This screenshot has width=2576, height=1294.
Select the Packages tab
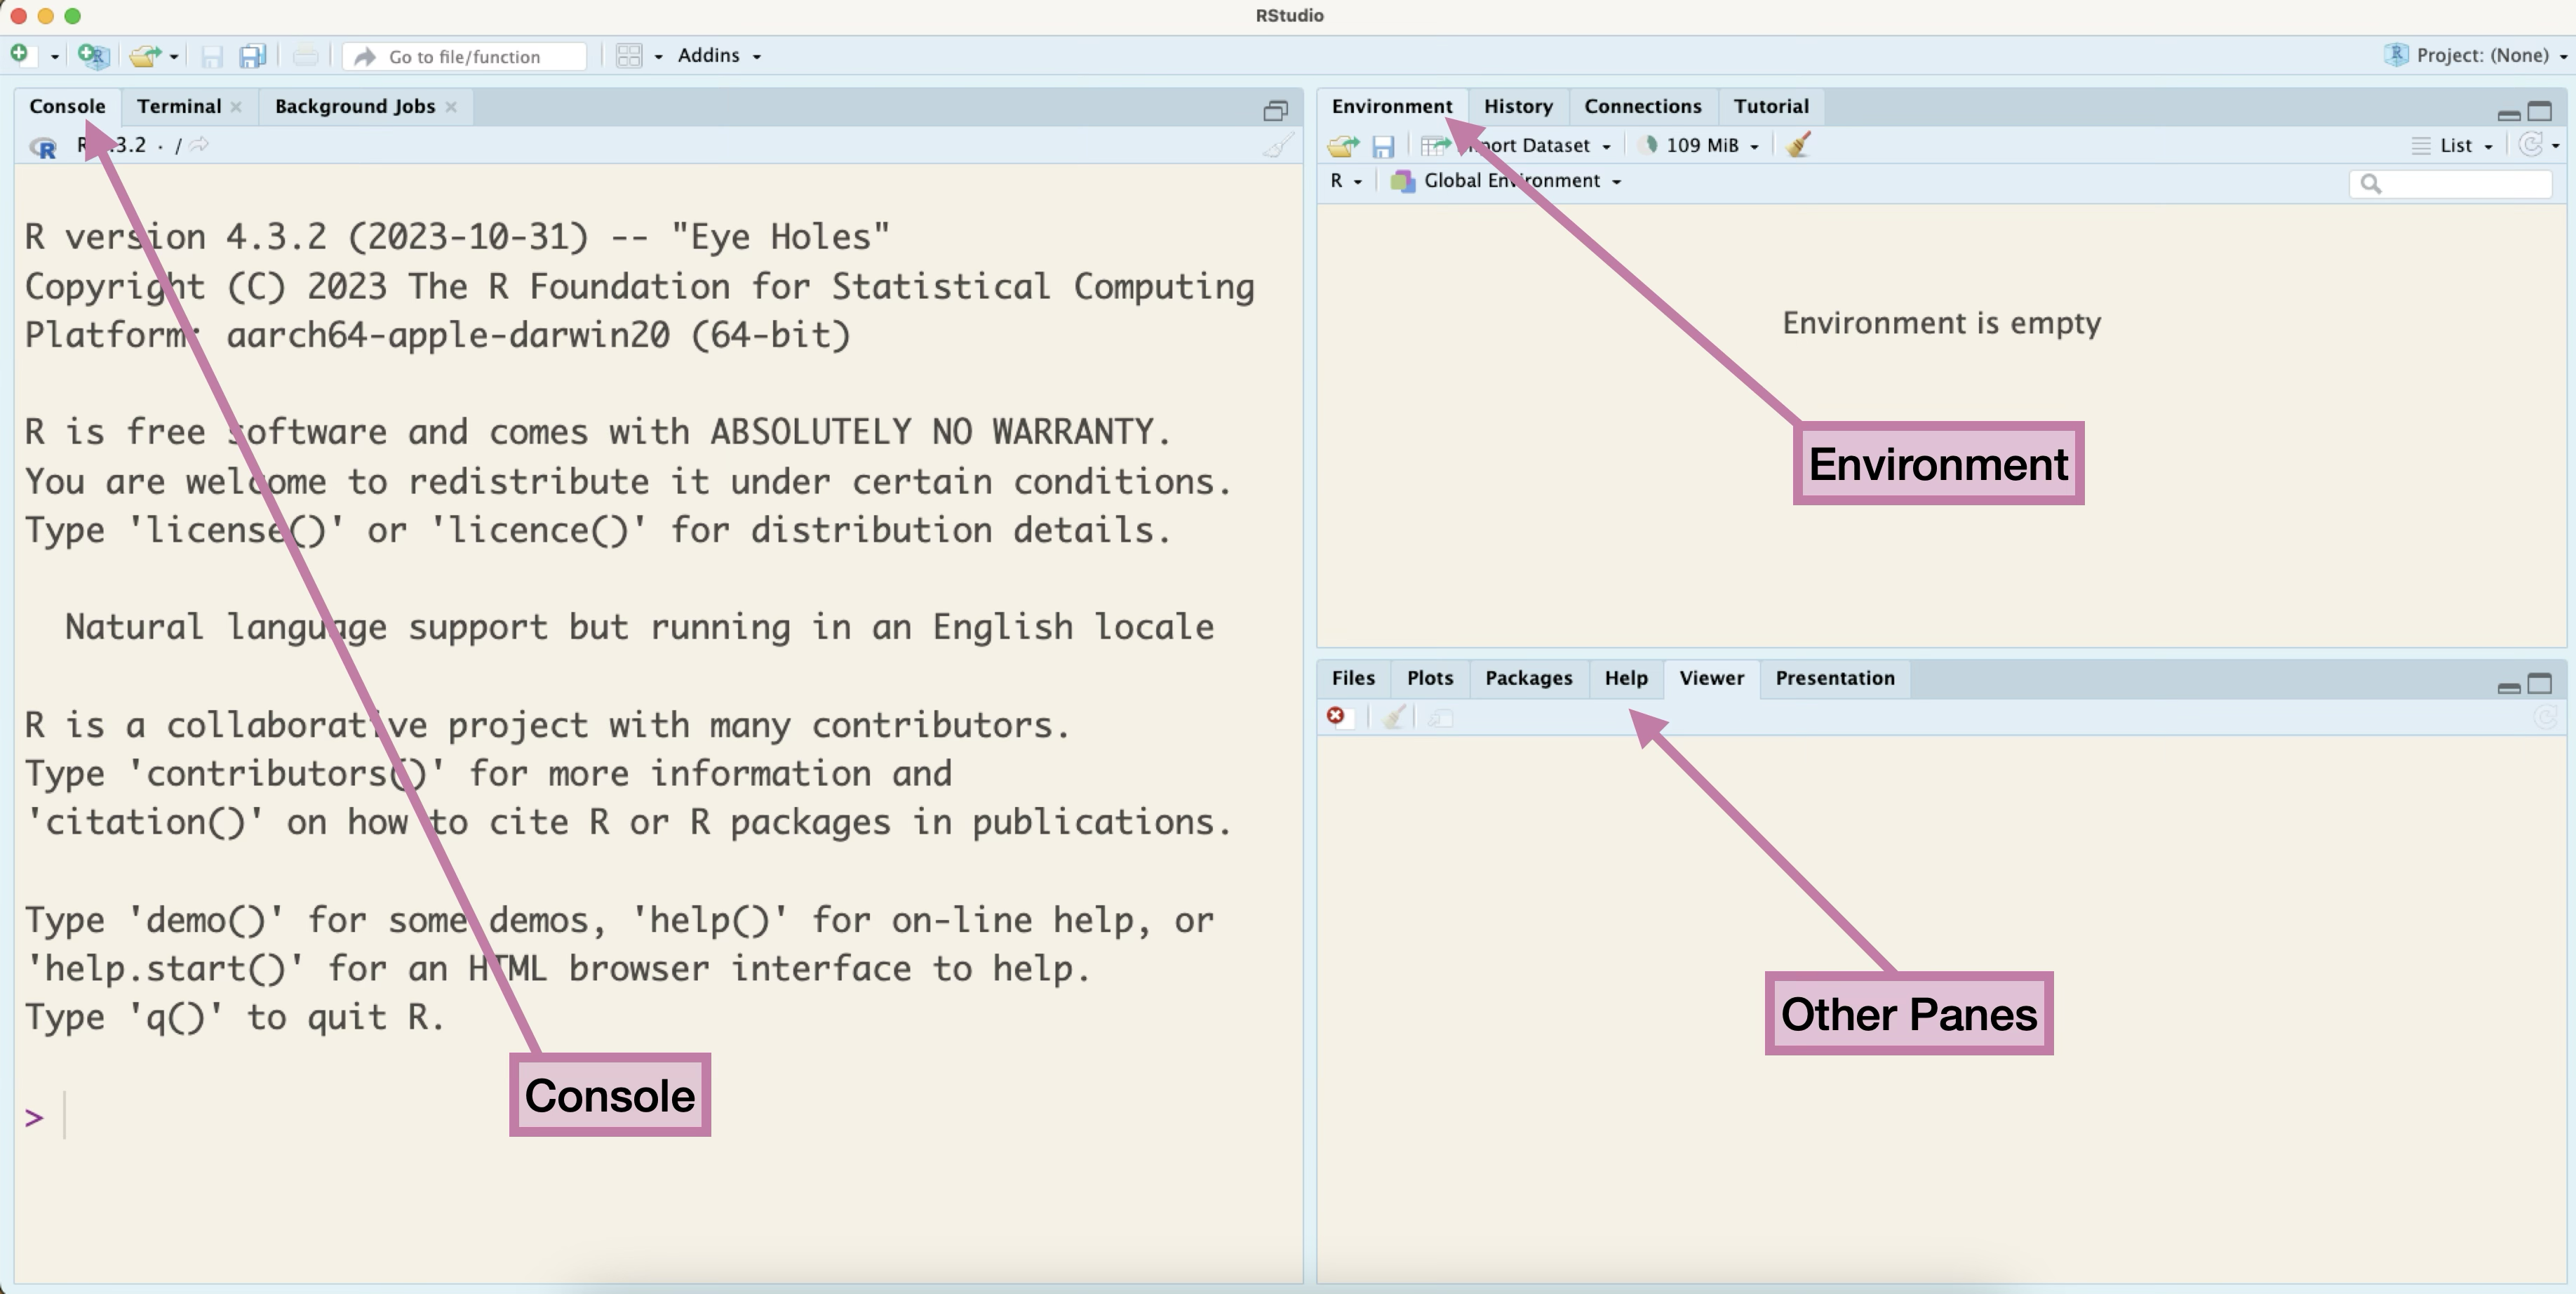[1528, 679]
